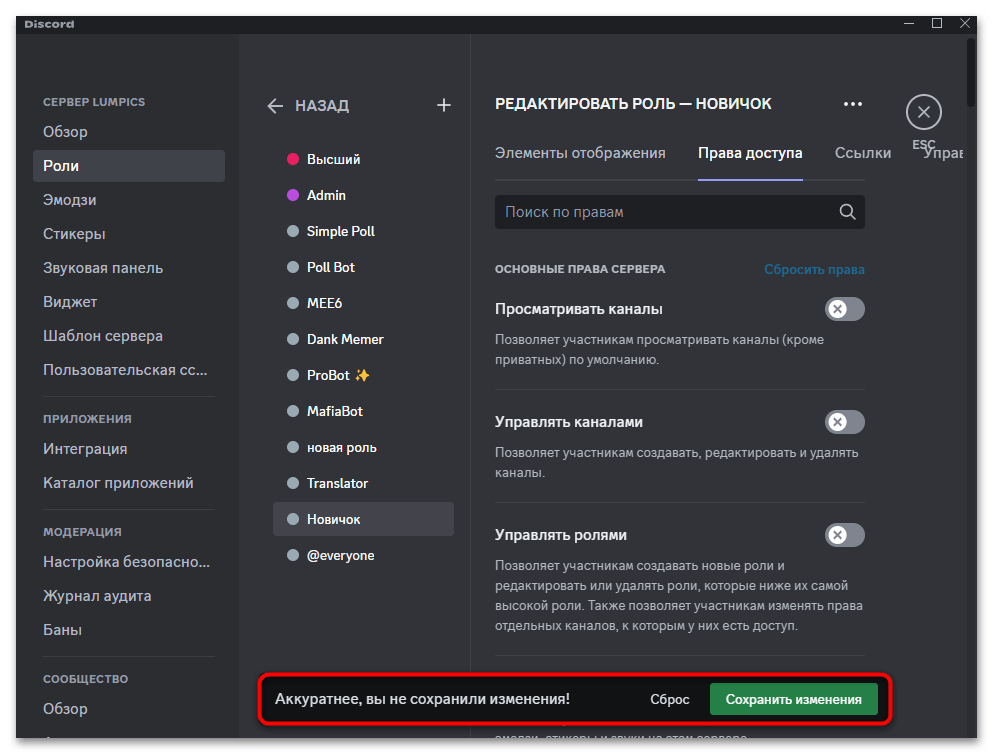Select the @everyone role in list
The image size is (993, 754).
tap(340, 555)
